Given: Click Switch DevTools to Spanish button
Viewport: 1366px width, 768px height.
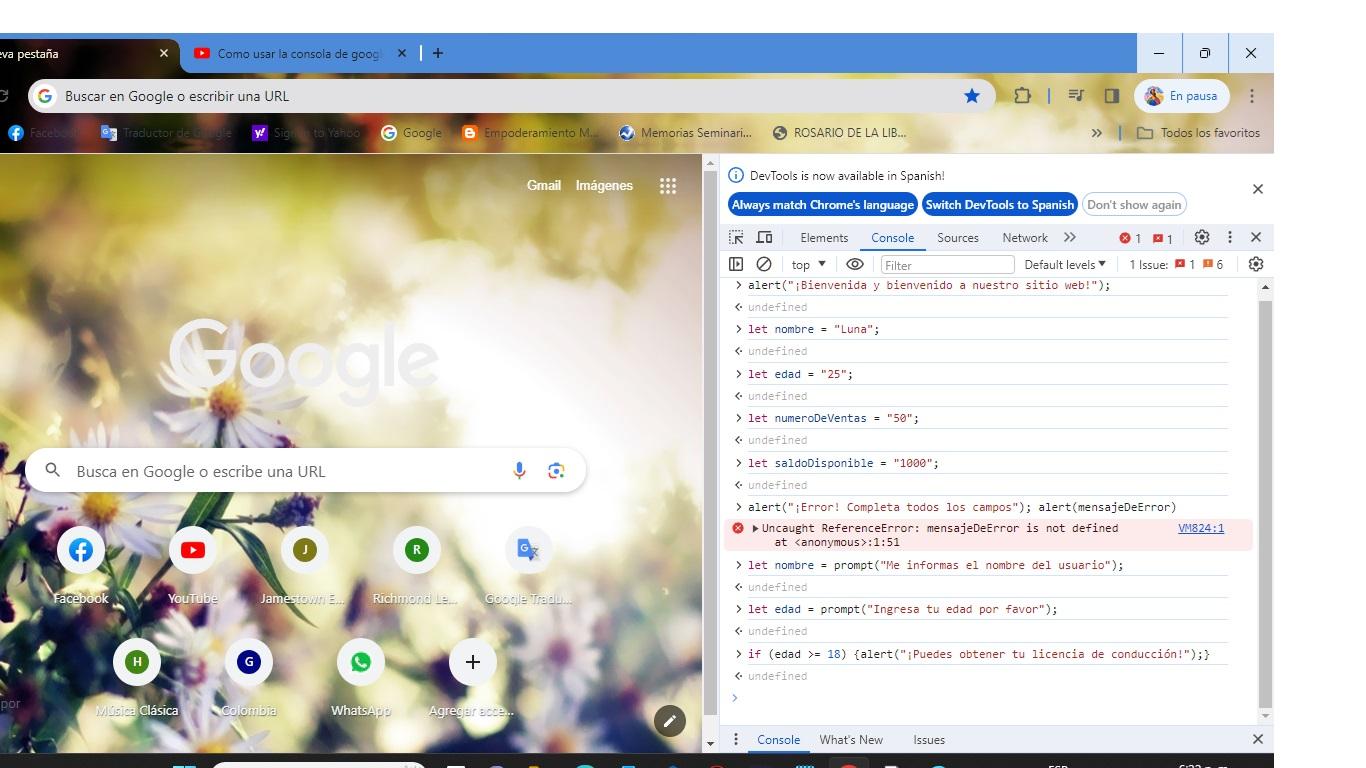Looking at the screenshot, I should 999,204.
